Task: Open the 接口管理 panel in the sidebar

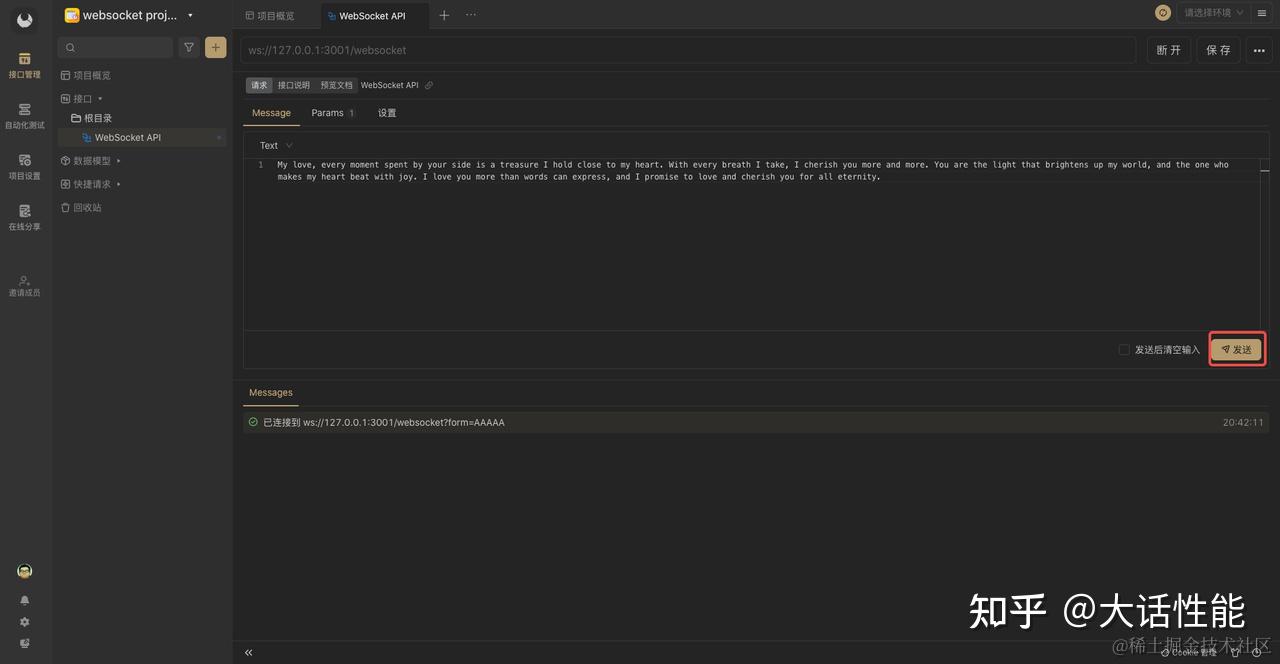Action: [24, 64]
